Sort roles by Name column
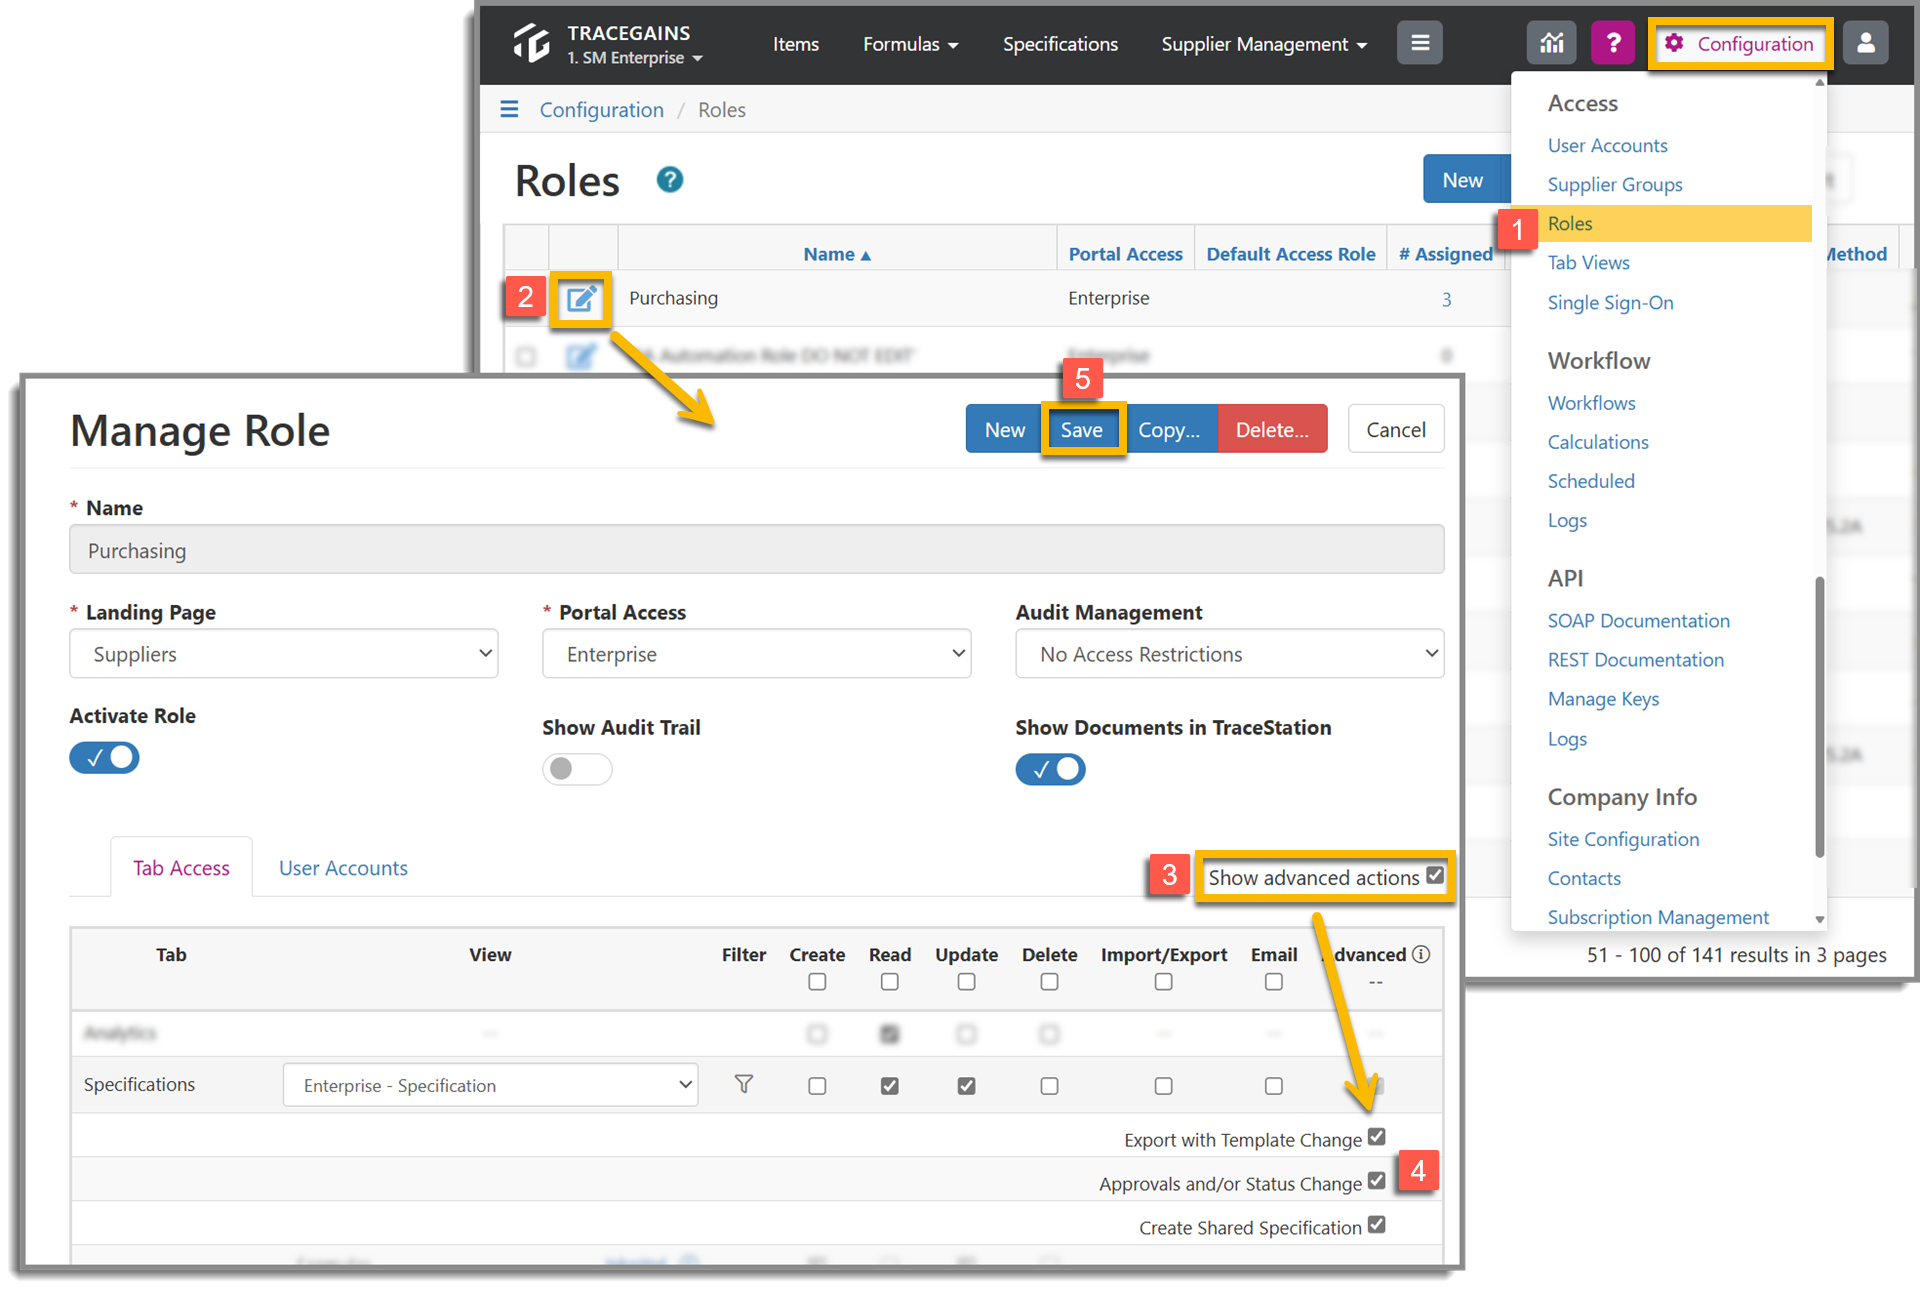Viewport: 1920px width, 1290px height. pos(837,254)
